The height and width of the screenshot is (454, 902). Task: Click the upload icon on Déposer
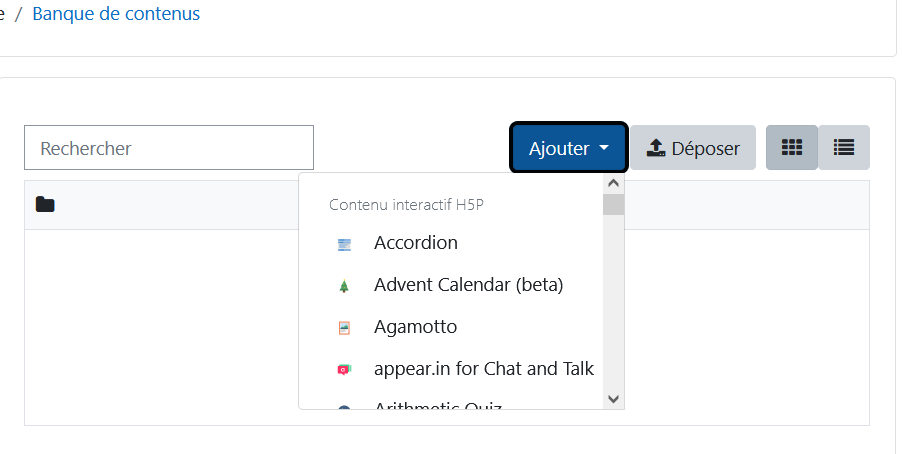pyautogui.click(x=656, y=148)
